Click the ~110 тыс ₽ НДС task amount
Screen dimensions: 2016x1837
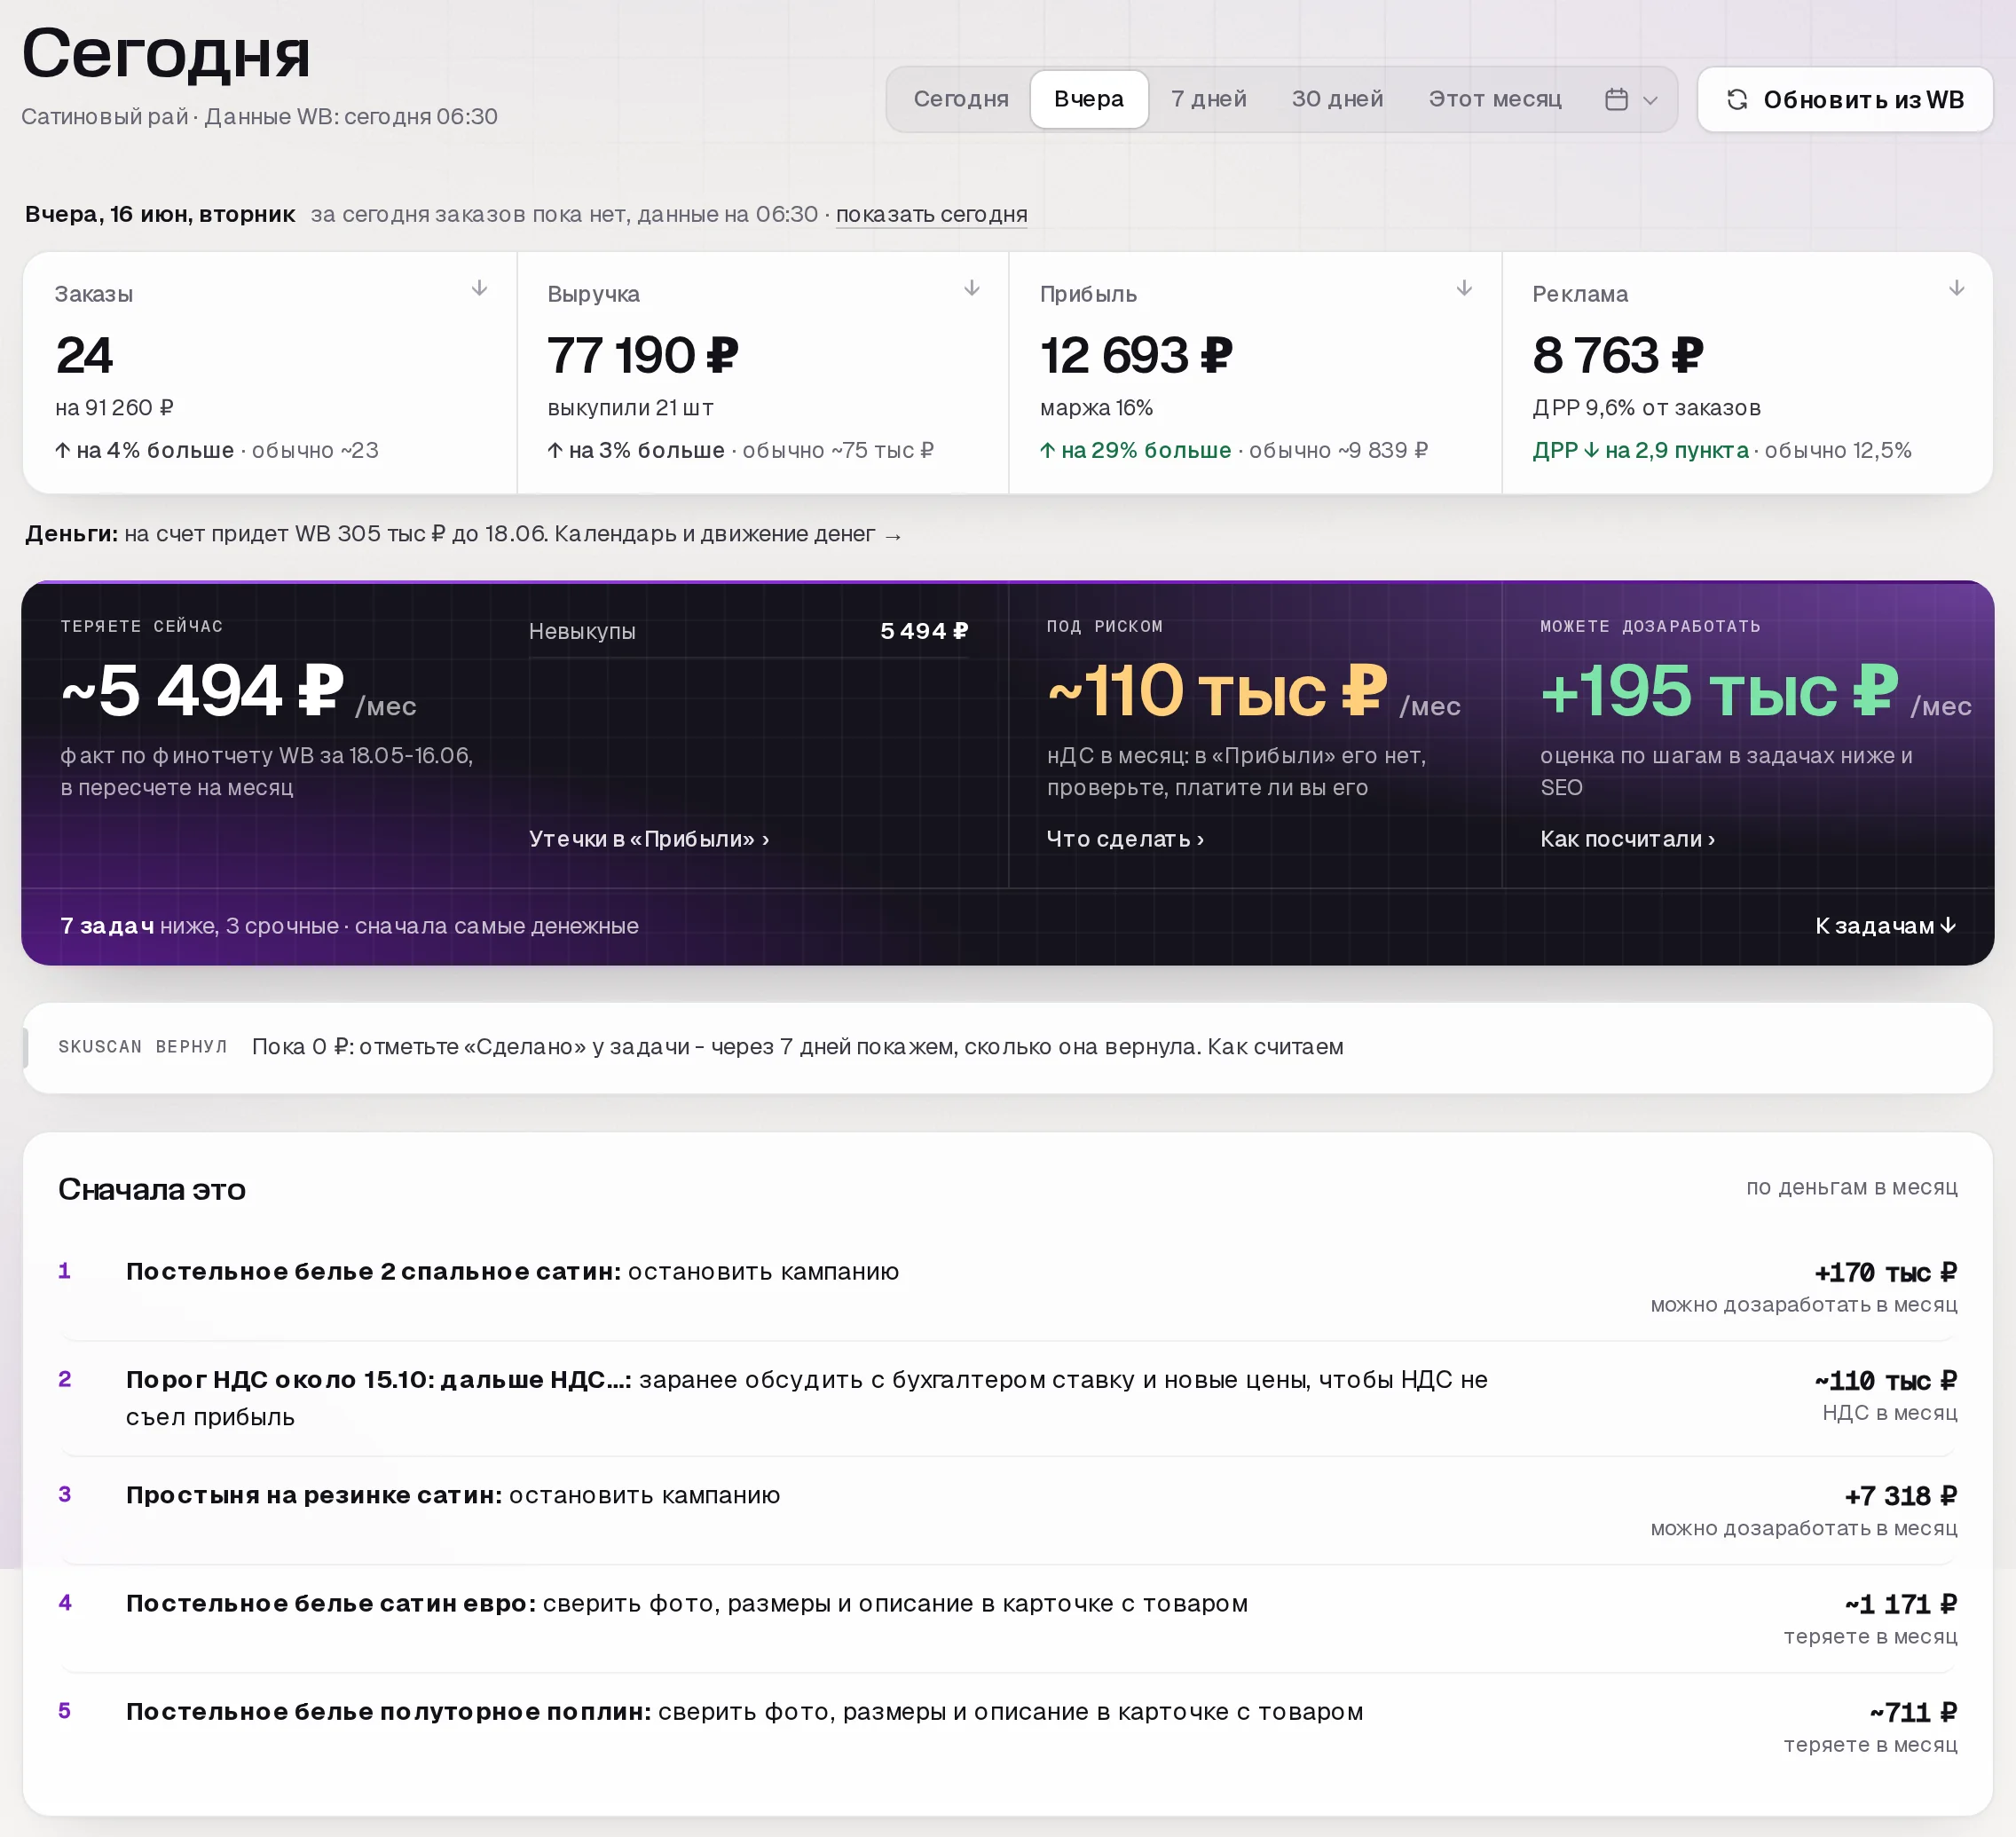point(1886,1380)
